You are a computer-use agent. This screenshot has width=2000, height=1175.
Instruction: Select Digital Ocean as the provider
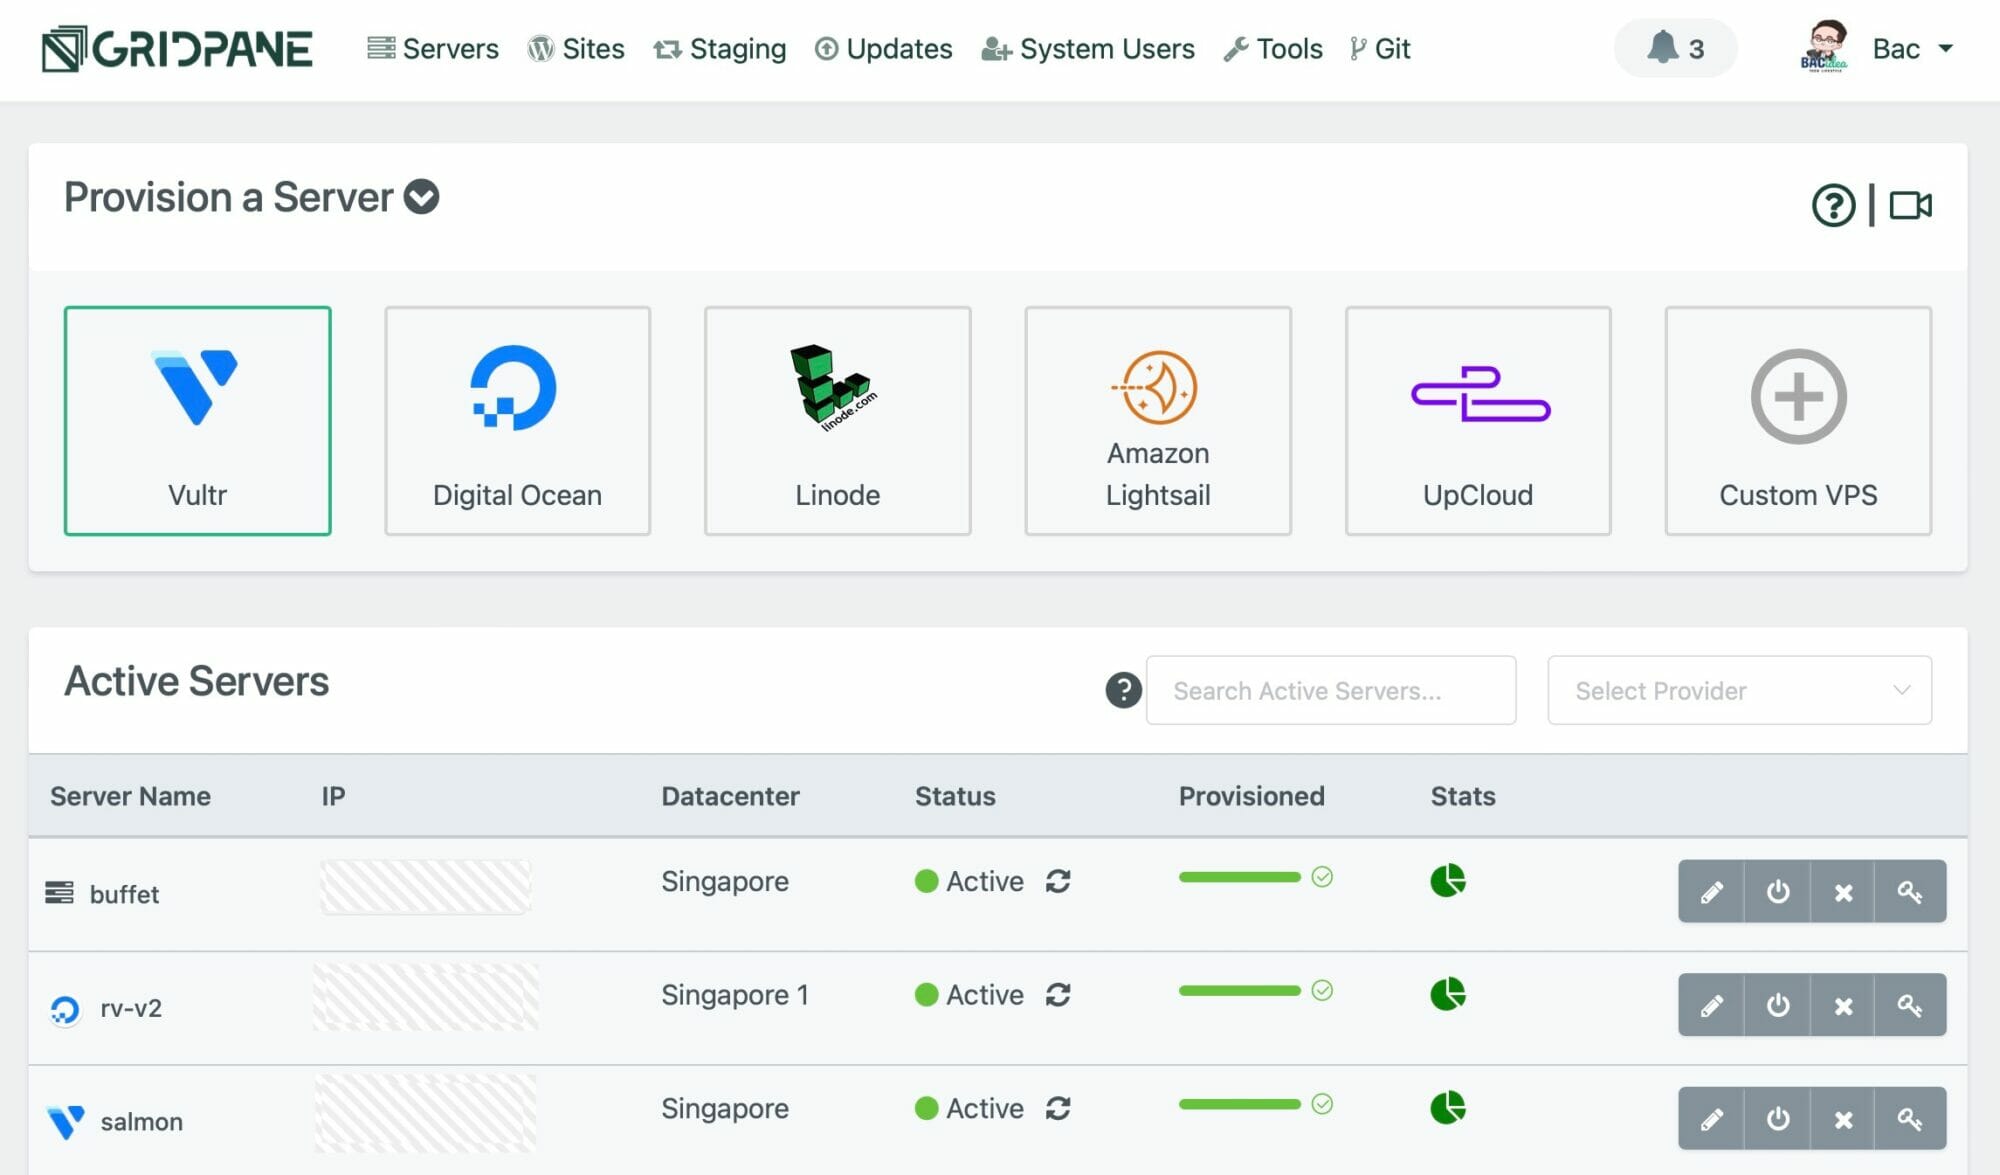[x=517, y=421]
